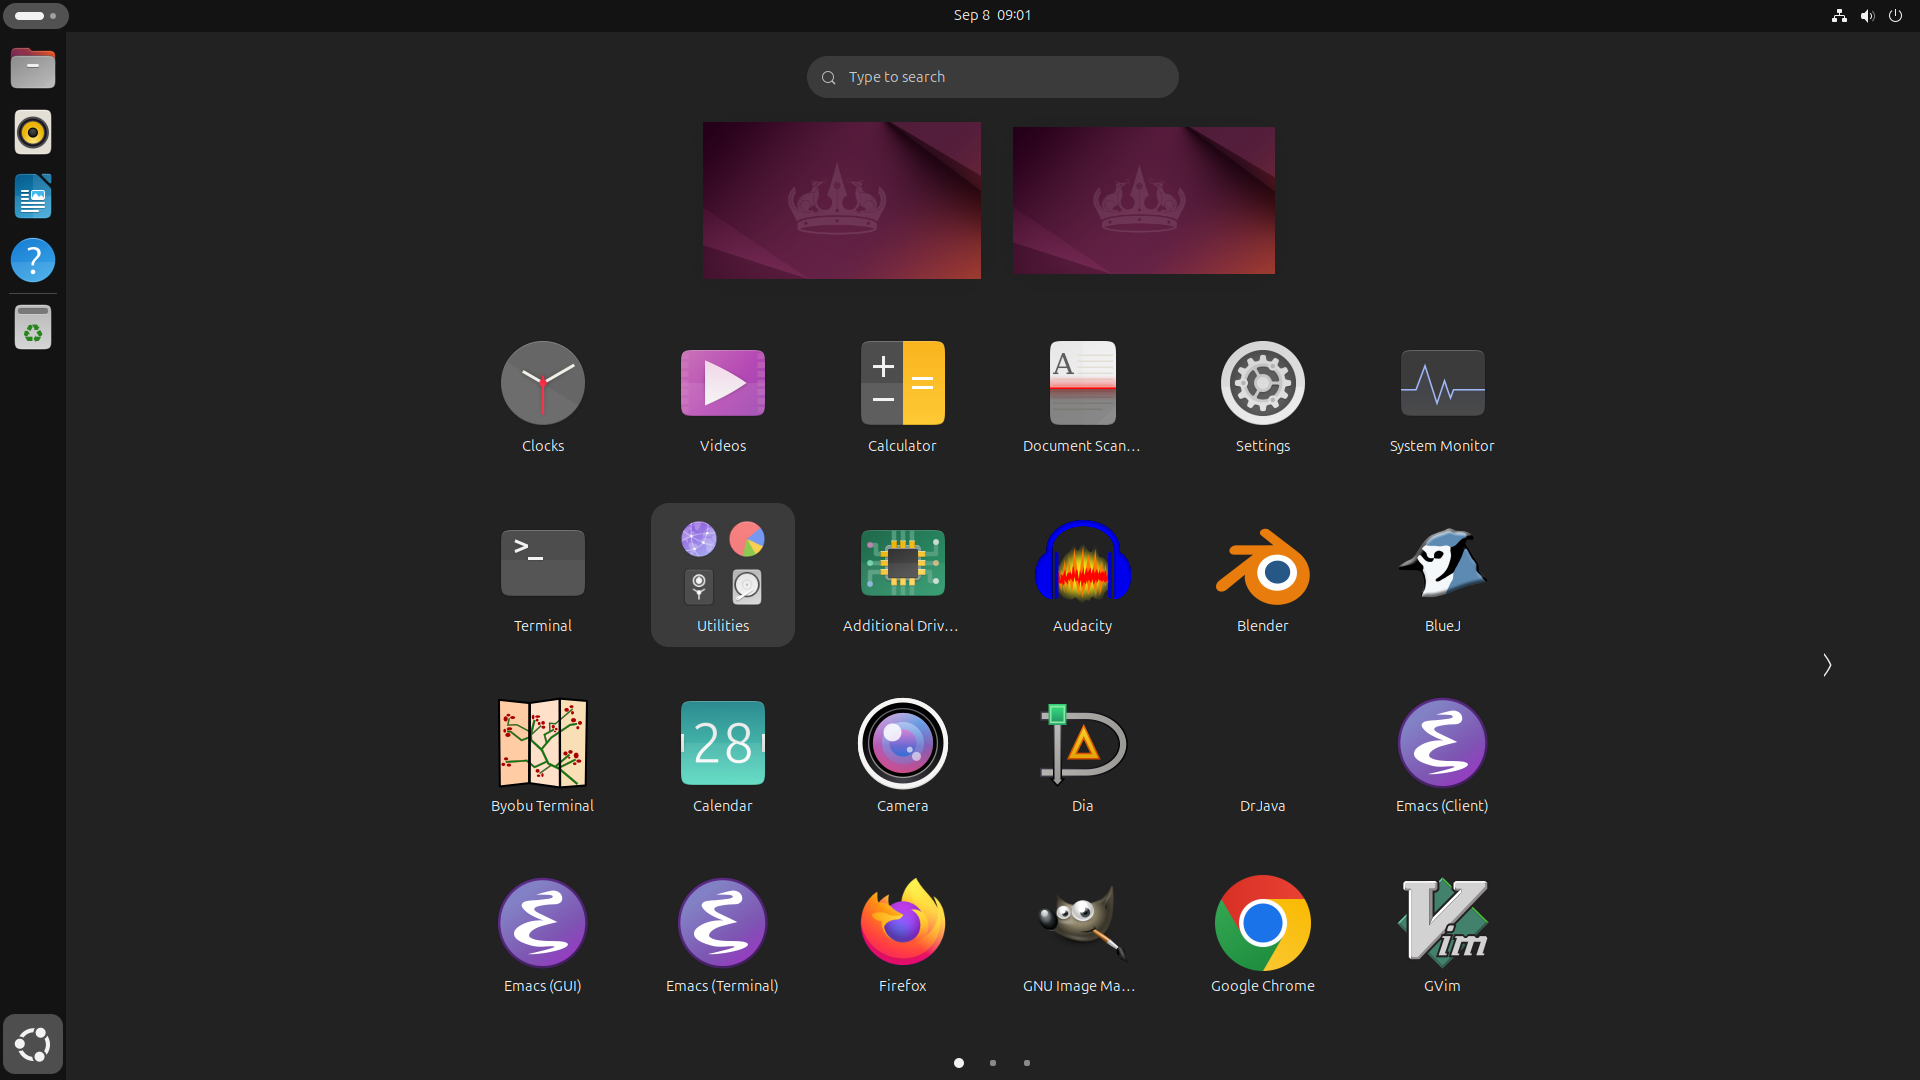Launch the Firefox browser

(902, 936)
